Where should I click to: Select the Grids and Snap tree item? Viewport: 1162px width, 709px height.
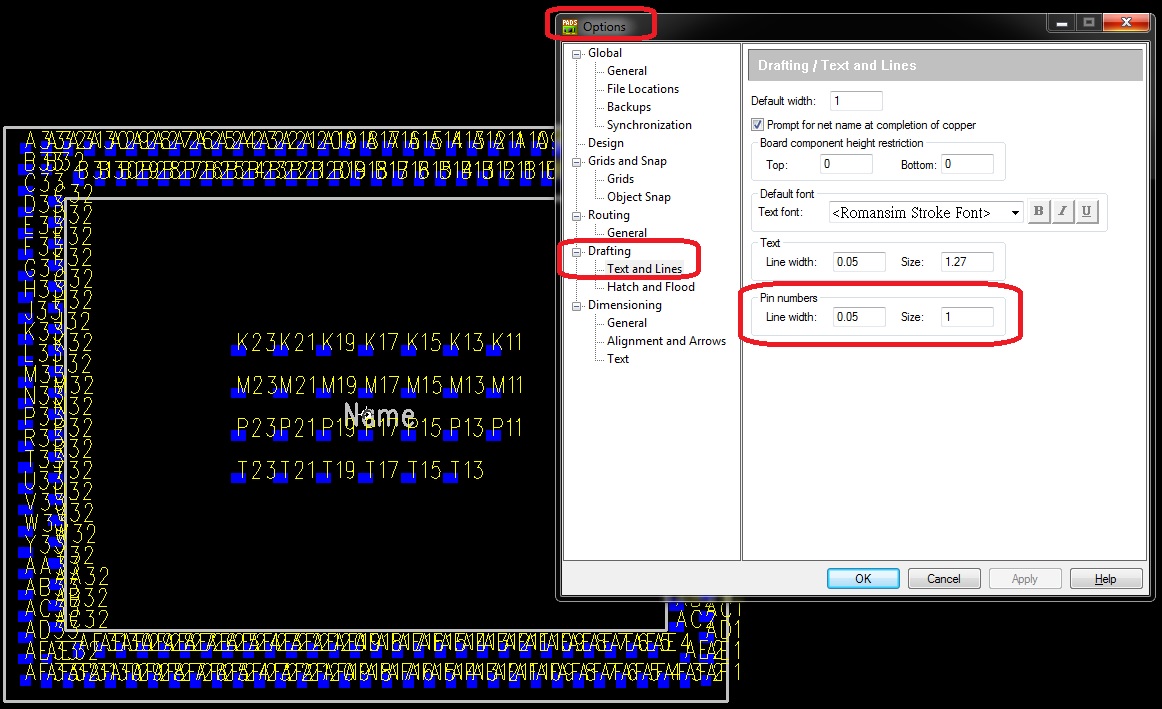tap(627, 161)
